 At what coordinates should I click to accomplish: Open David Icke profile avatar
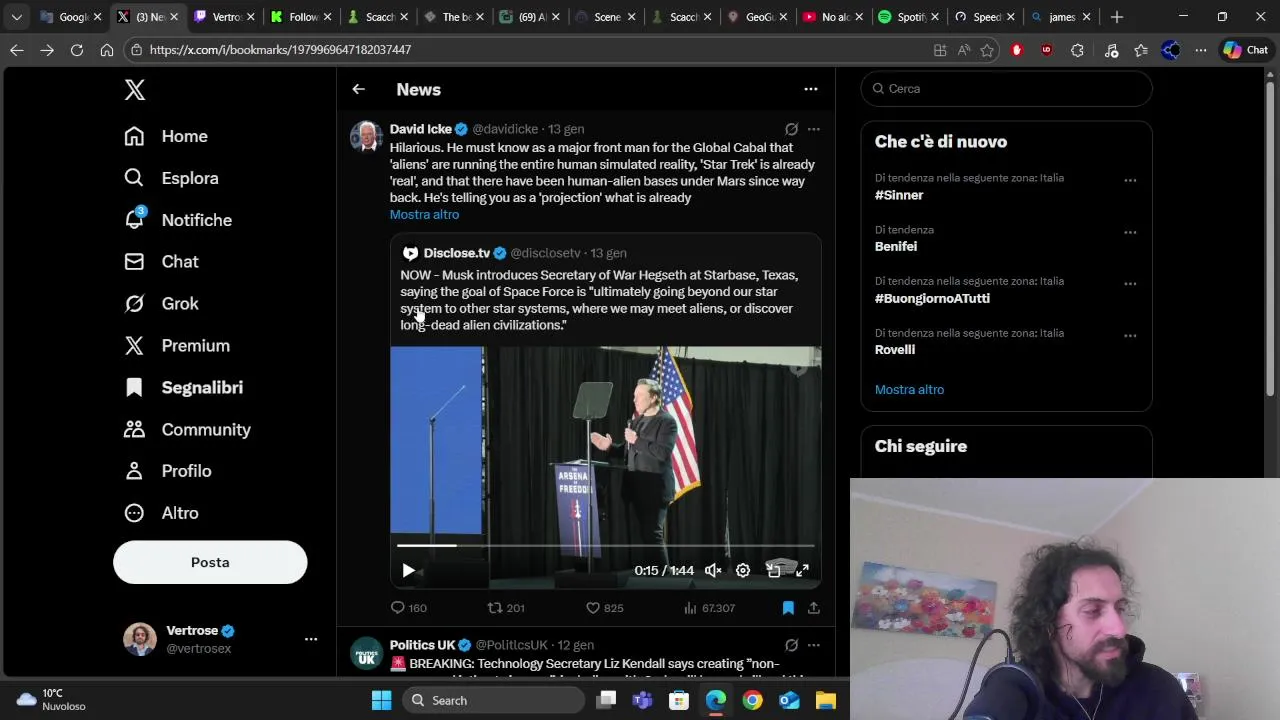(x=366, y=136)
